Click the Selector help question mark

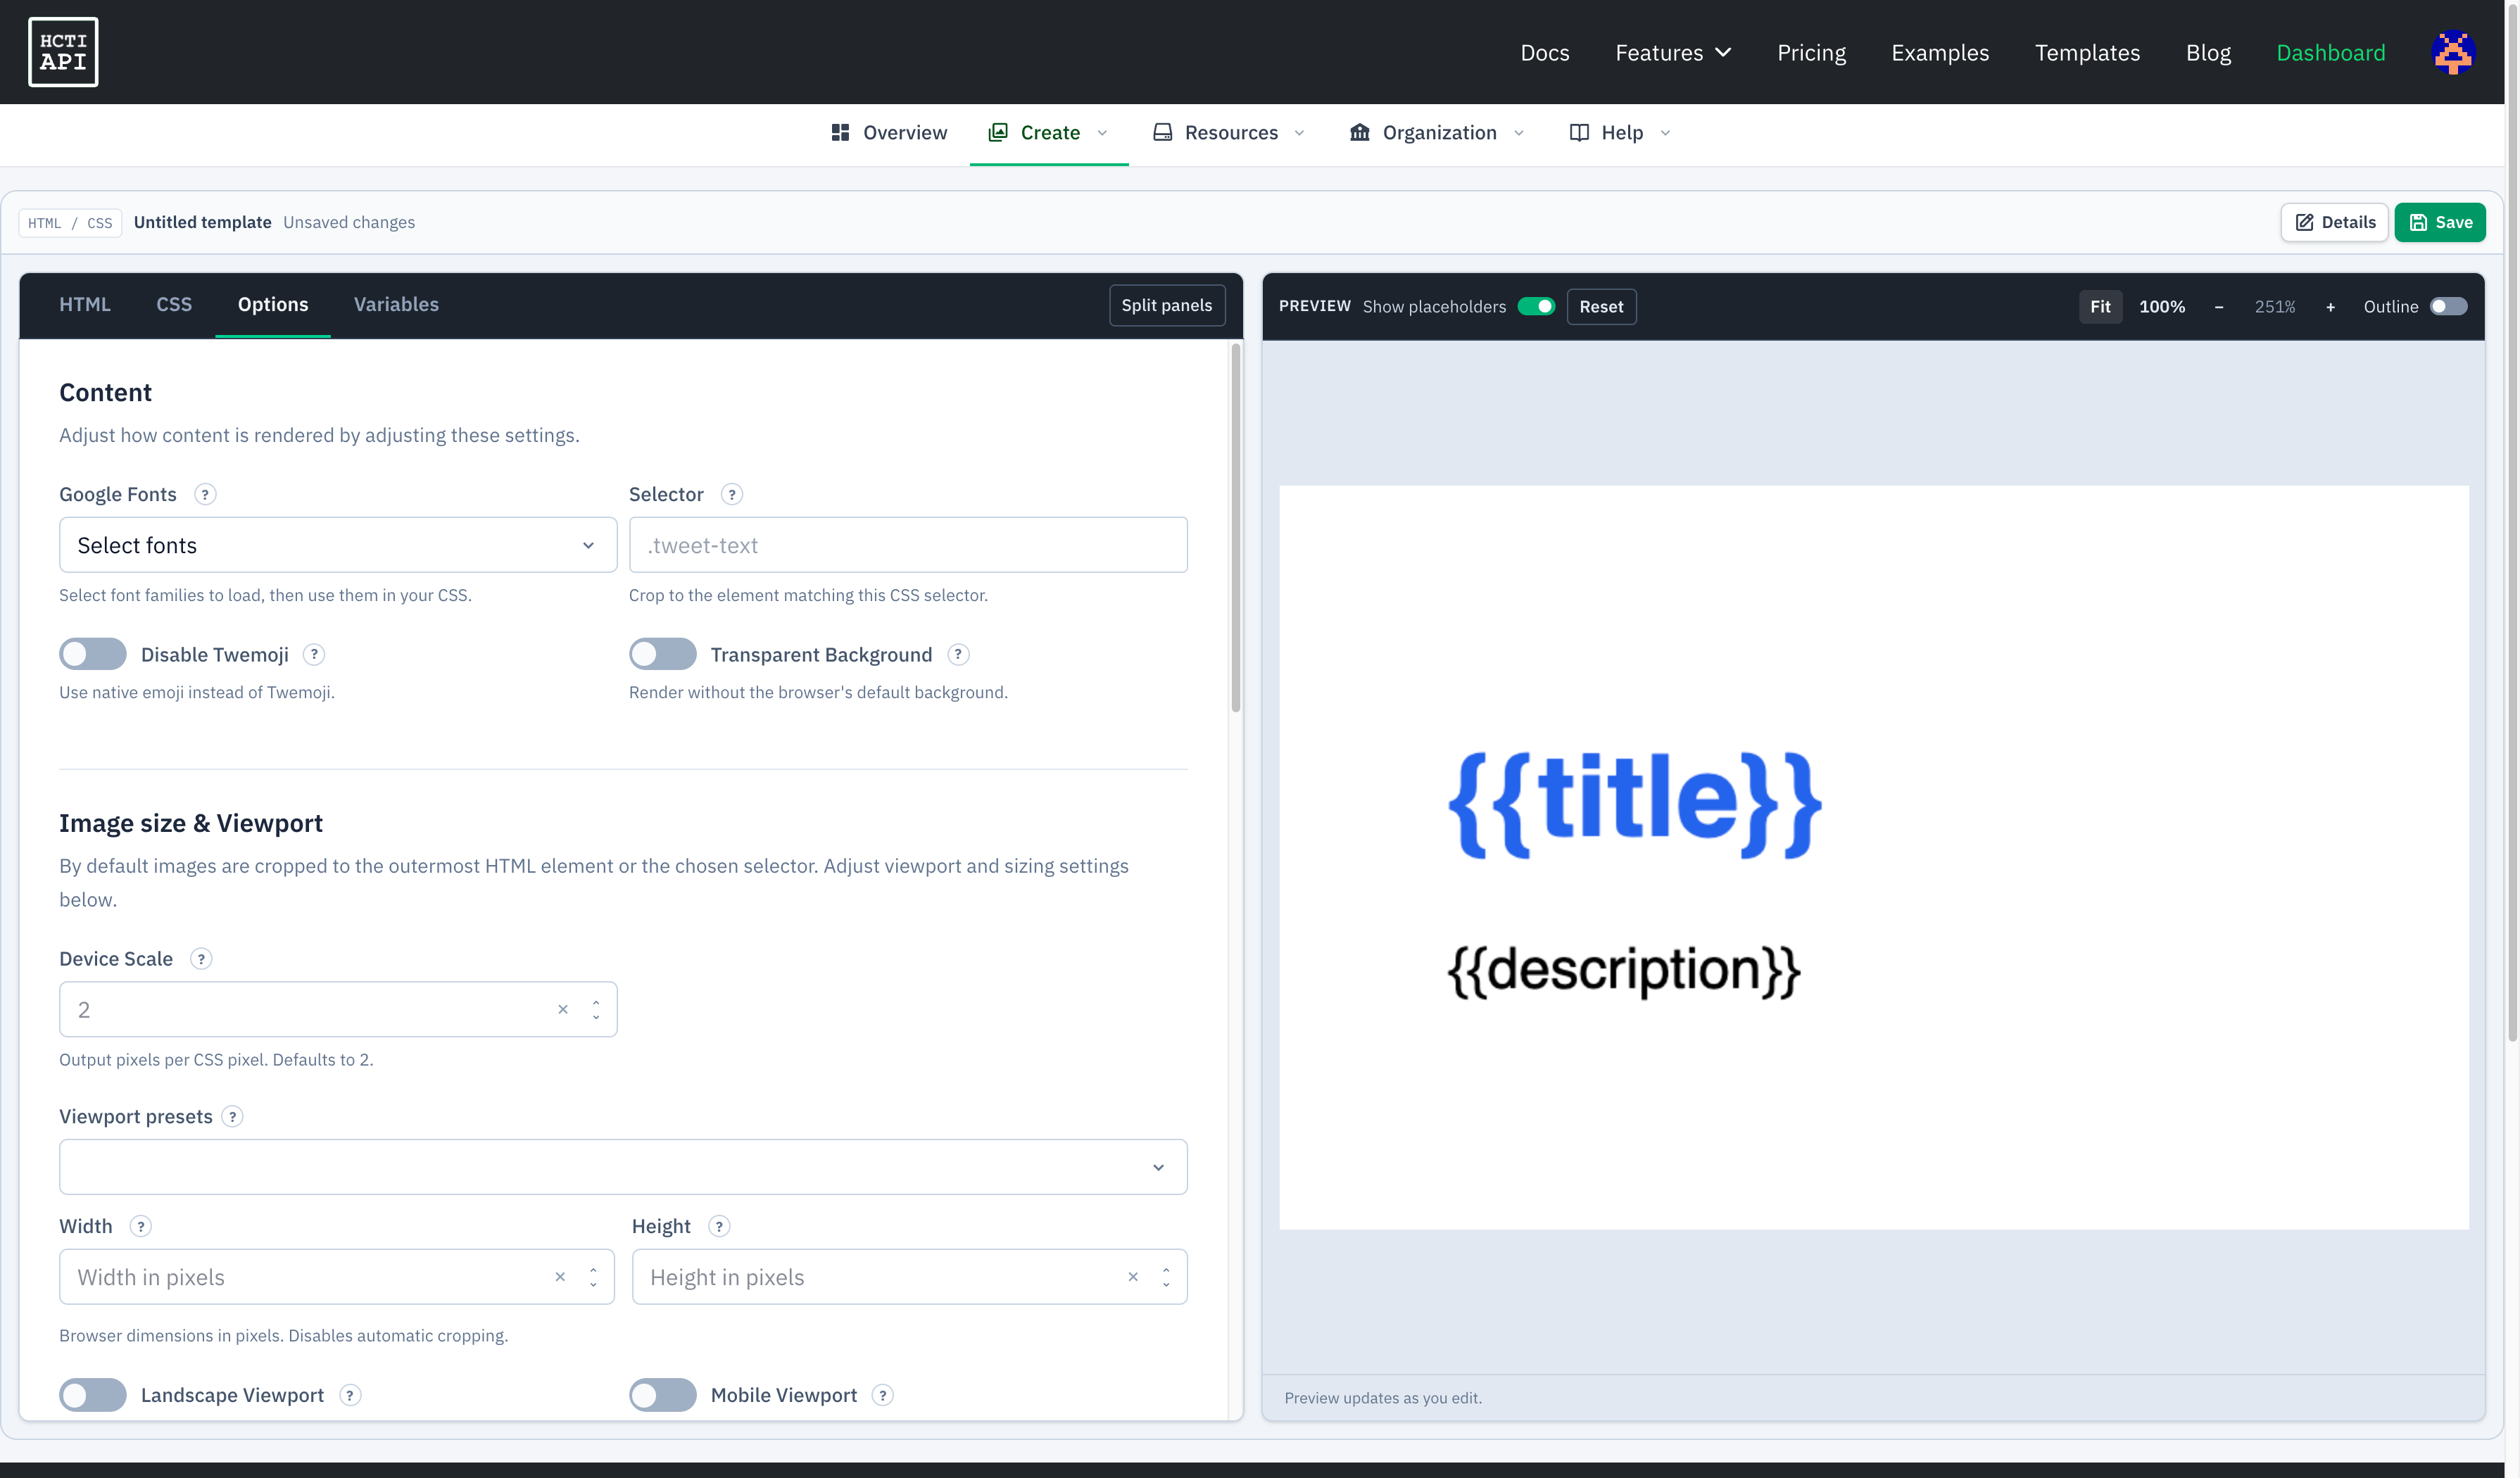(732, 494)
